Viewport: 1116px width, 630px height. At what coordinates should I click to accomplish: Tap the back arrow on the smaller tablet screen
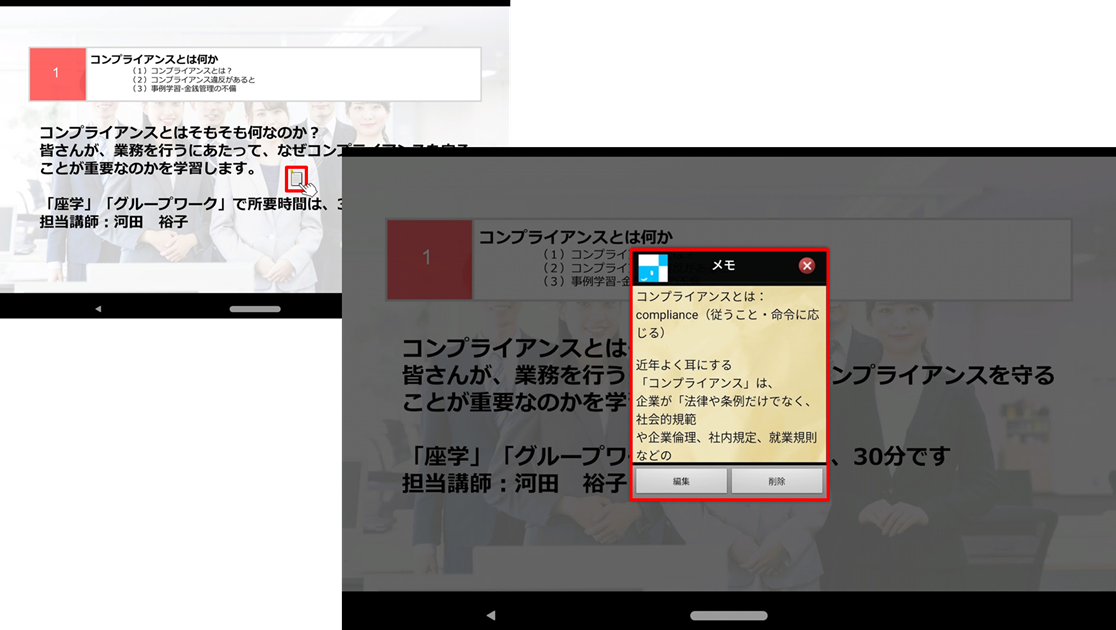[98, 309]
